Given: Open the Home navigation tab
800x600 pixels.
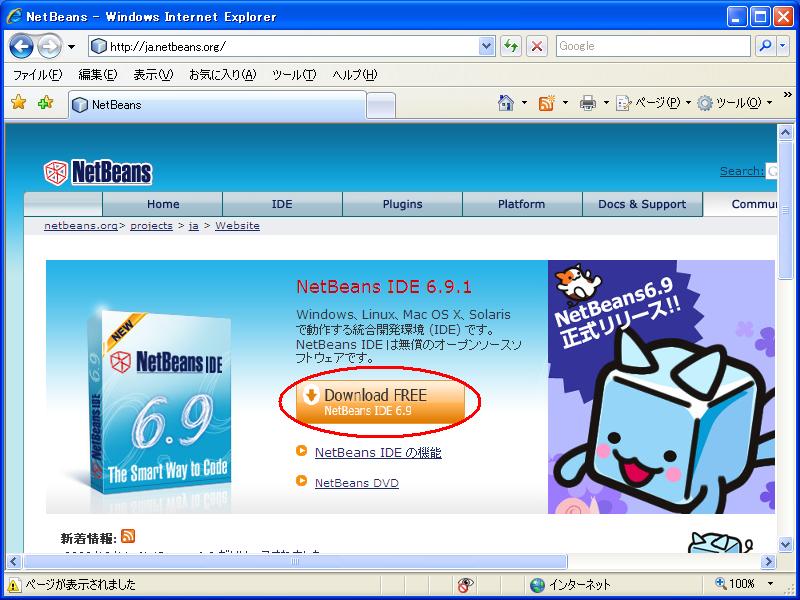Looking at the screenshot, I should [163, 204].
